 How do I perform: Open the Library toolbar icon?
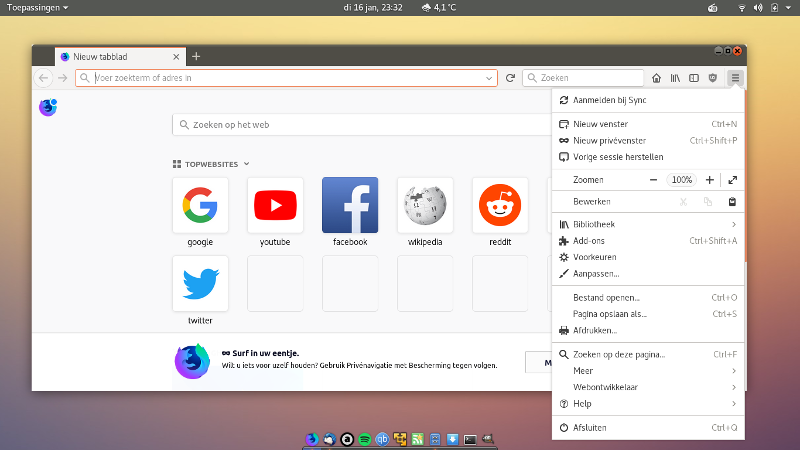(675, 78)
